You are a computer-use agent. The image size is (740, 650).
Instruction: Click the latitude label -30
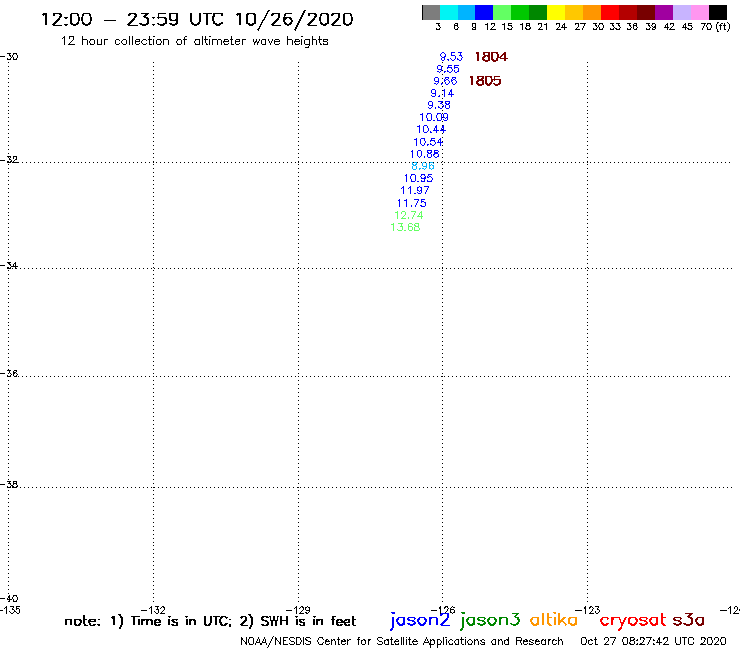coord(9,56)
